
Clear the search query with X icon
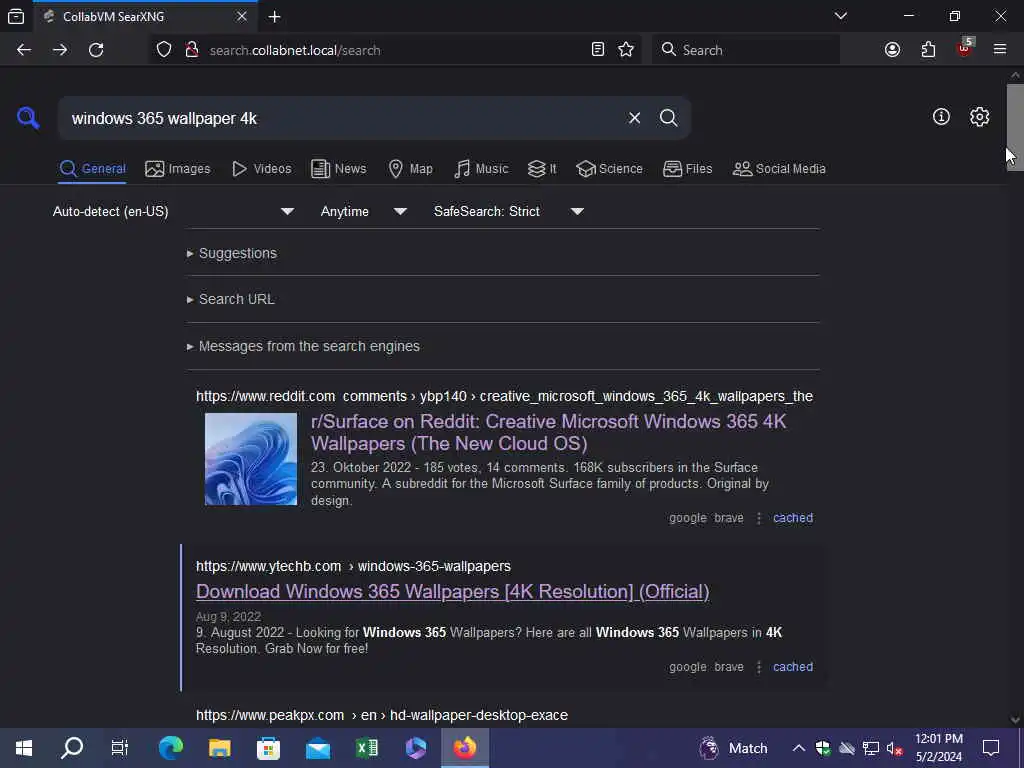click(x=634, y=118)
